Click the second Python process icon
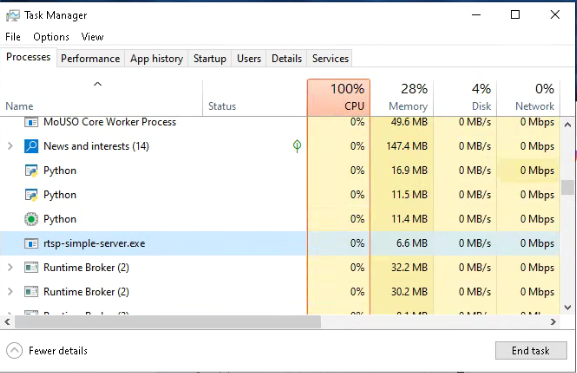Image resolution: width=577 pixels, height=373 pixels. click(31, 195)
